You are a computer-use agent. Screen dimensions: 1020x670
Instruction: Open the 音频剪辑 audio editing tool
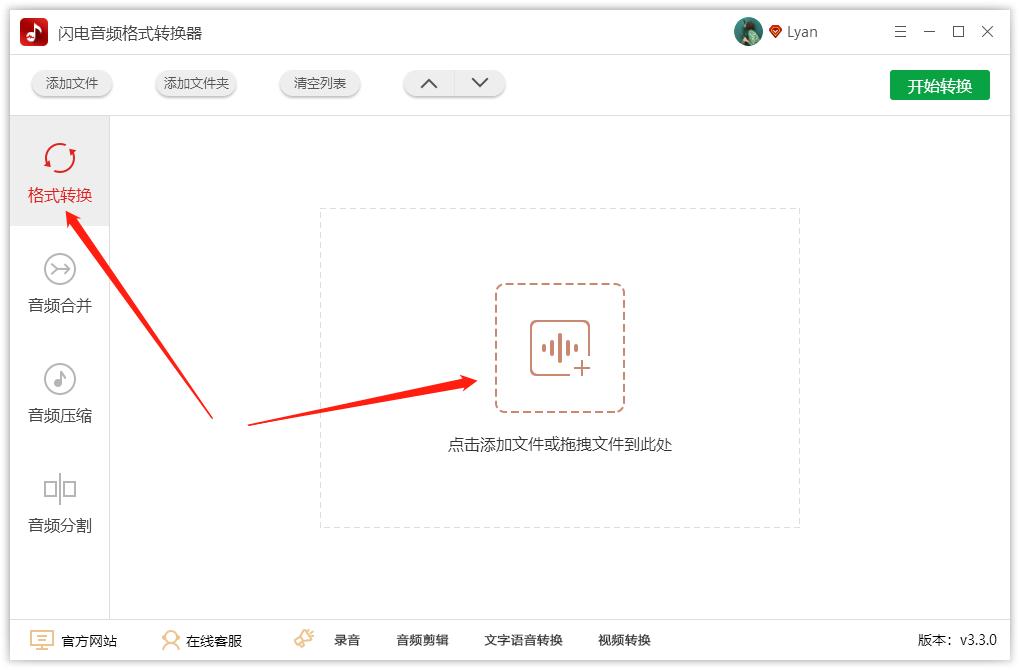click(x=422, y=640)
